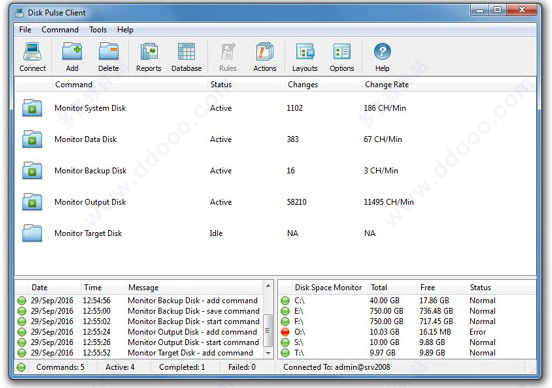552x388 pixels.
Task: Select the Monitor Output Disk command name
Action: point(90,202)
